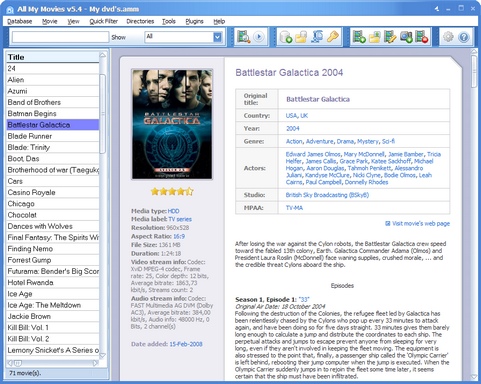Image resolution: width=481 pixels, height=384 pixels.
Task: Click the add movie film icon
Action: (x=359, y=37)
